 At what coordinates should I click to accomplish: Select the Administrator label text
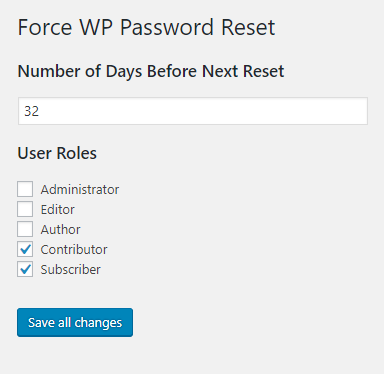point(80,190)
